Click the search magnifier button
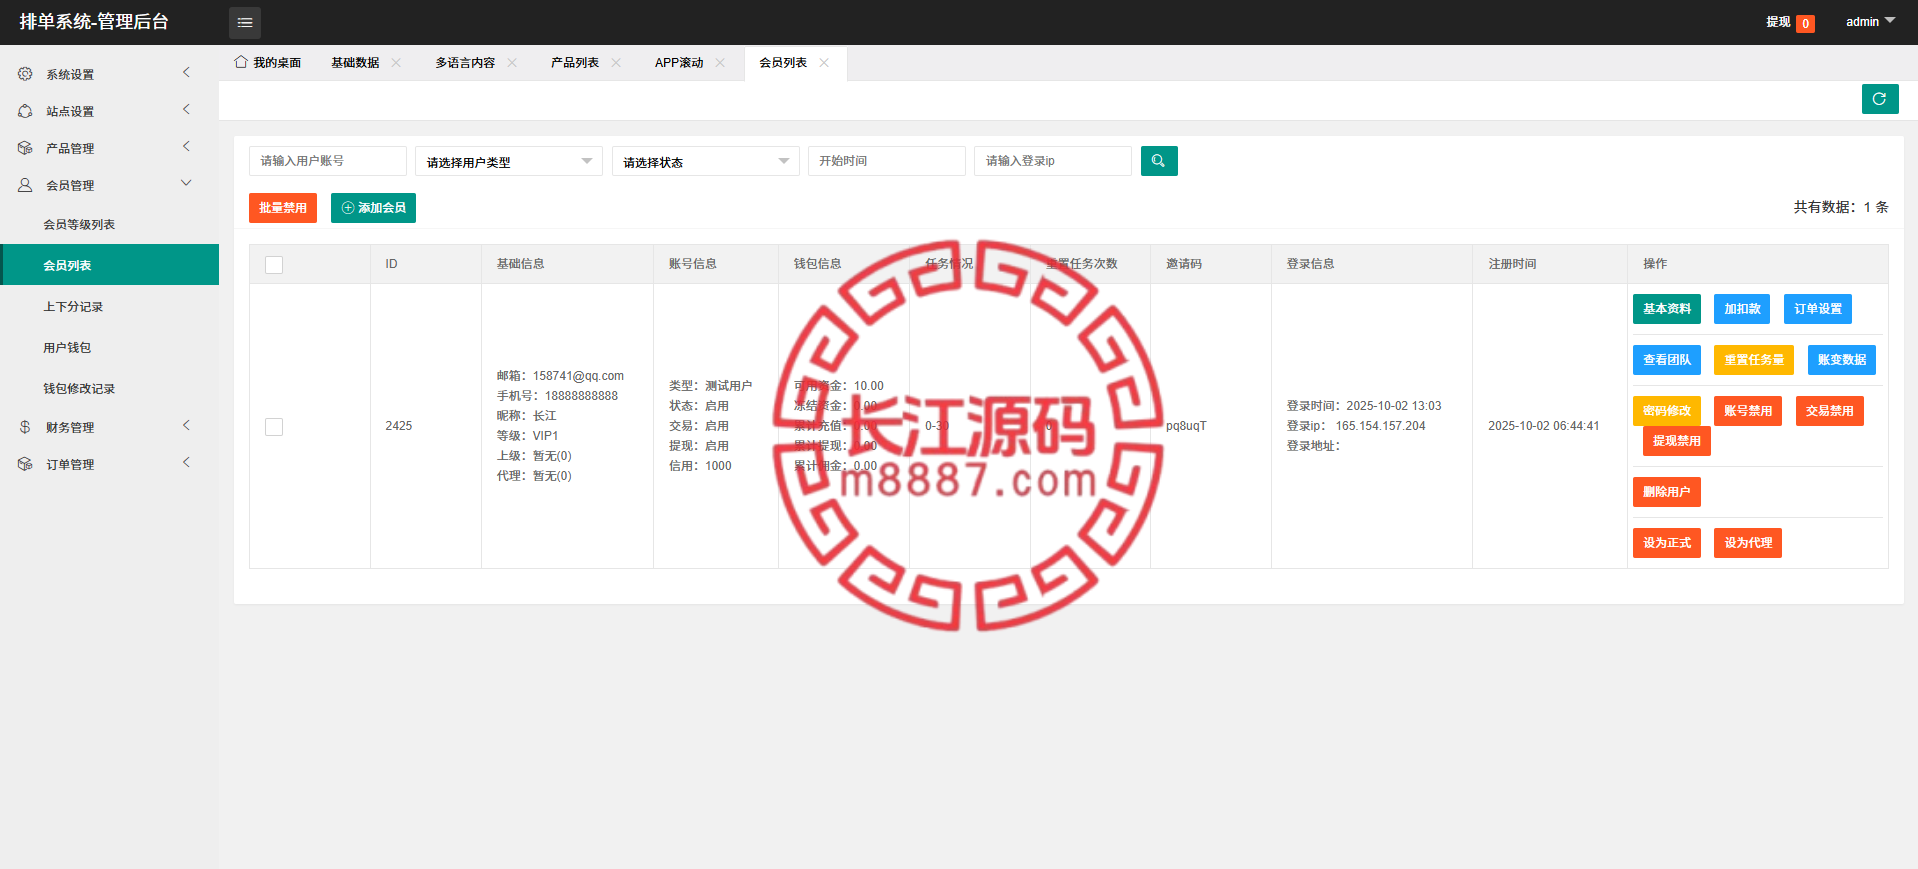Viewport: 1918px width, 869px height. pos(1159,161)
